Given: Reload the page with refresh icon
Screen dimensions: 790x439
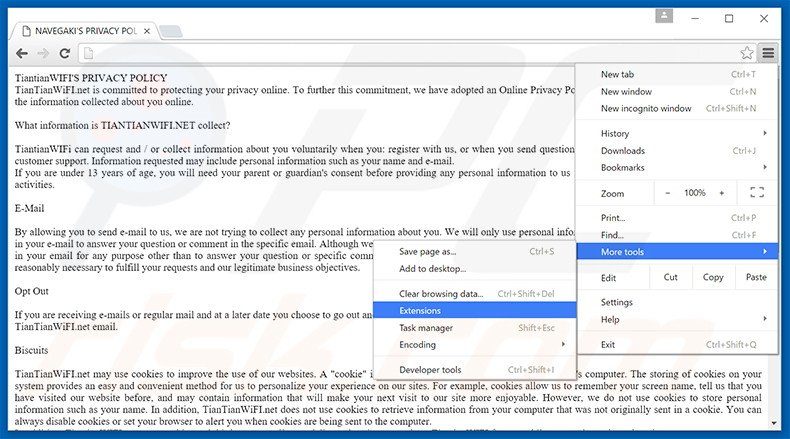Looking at the screenshot, I should (64, 53).
